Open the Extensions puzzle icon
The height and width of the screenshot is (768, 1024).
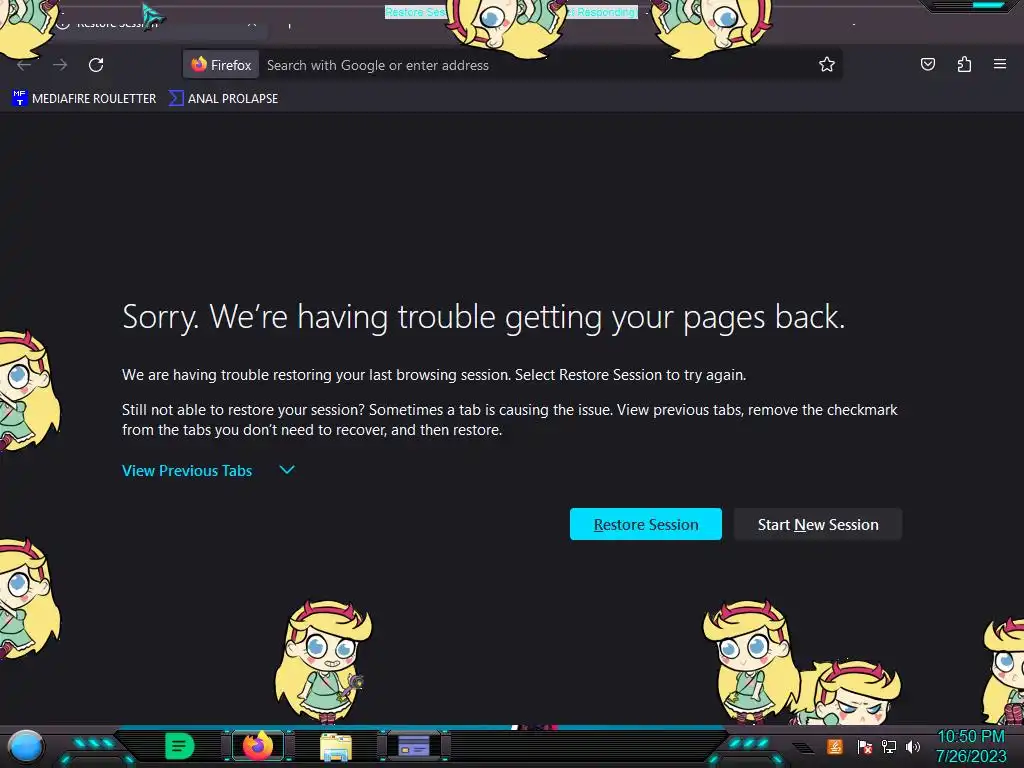964,64
